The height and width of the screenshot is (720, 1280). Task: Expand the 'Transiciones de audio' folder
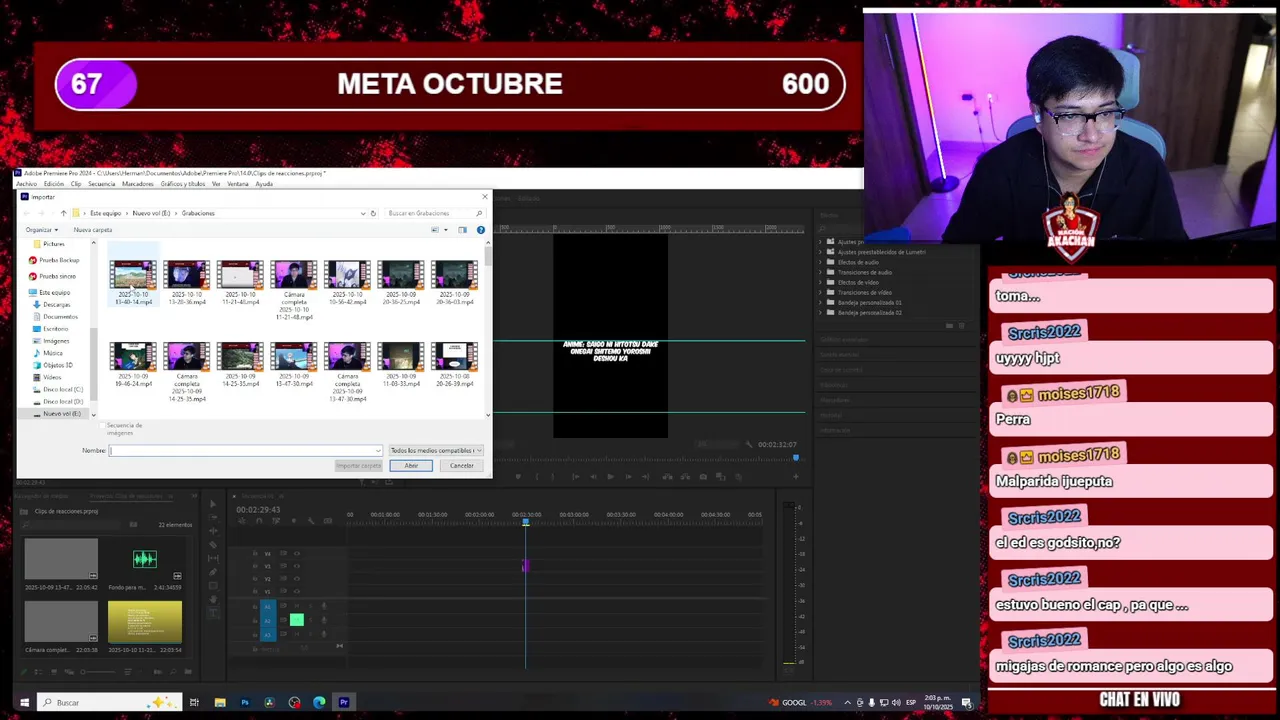[820, 272]
